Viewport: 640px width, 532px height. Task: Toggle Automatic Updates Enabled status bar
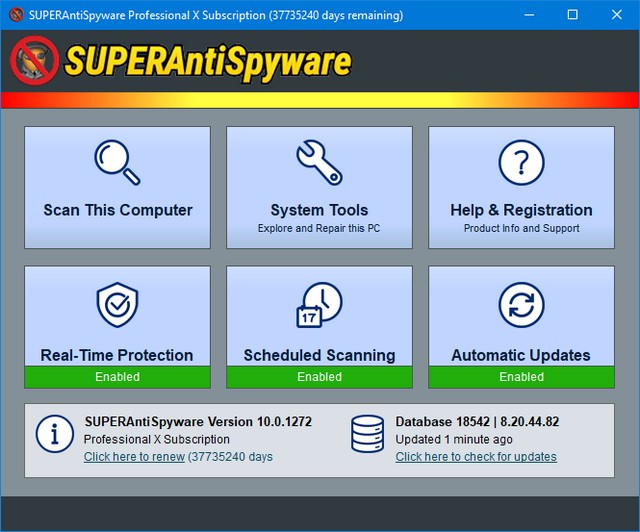521,377
